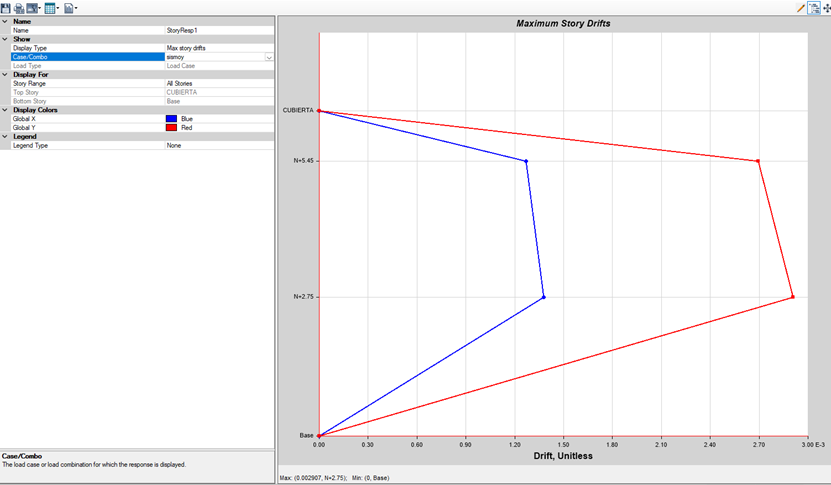
Task: Click the Print icon in the toolbar
Action: (19, 8)
